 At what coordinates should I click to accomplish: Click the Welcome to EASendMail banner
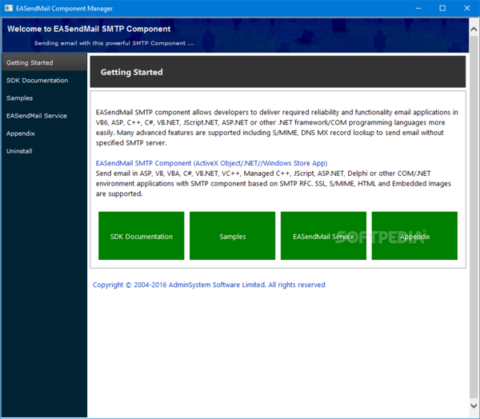tap(235, 35)
